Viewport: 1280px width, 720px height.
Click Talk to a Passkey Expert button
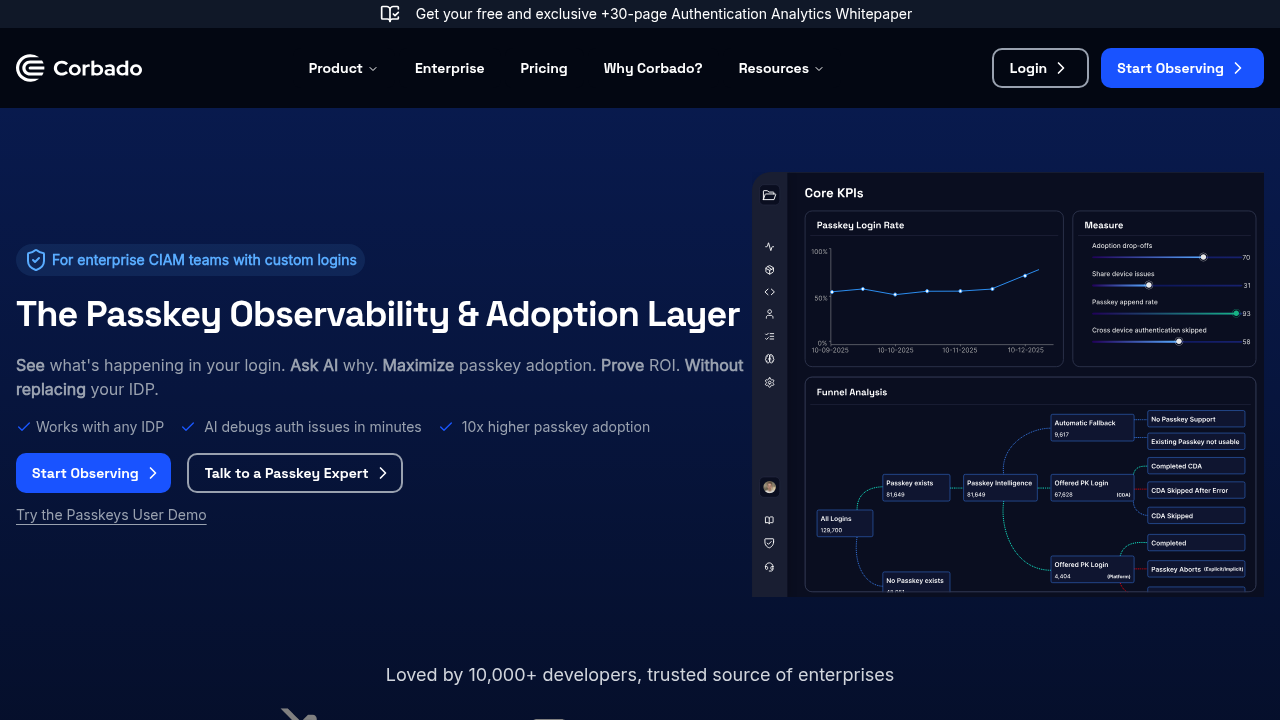coord(295,473)
